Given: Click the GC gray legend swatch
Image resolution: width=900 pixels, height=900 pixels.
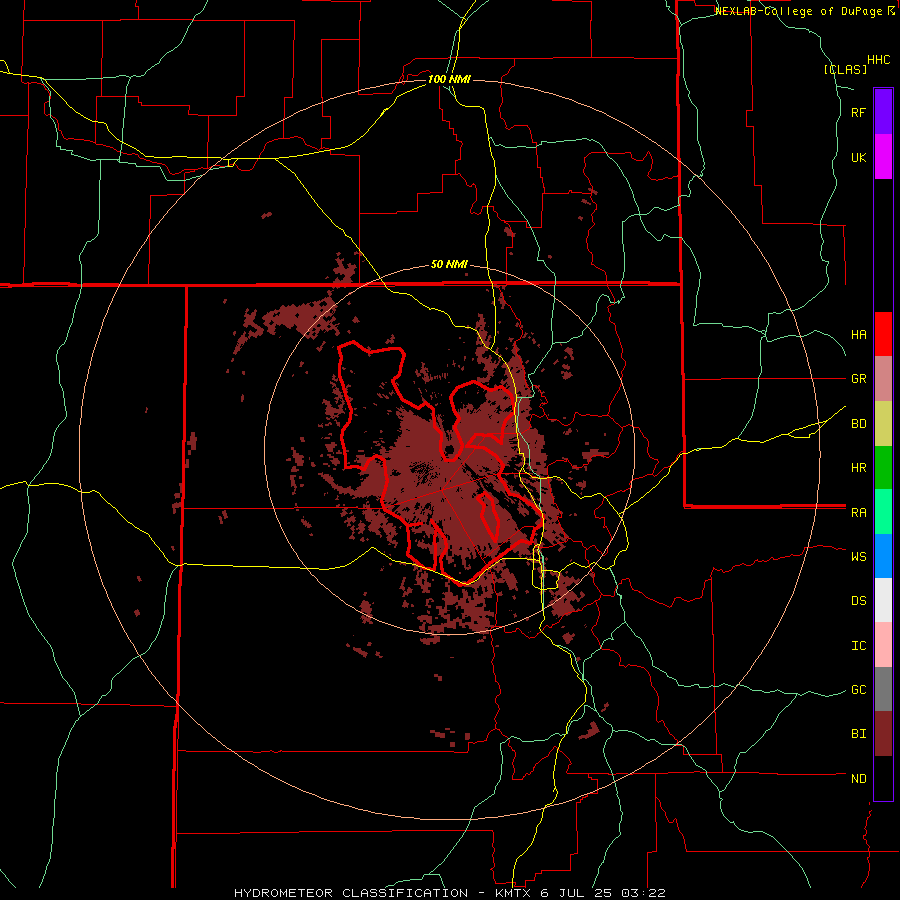Looking at the screenshot, I should 883,689.
